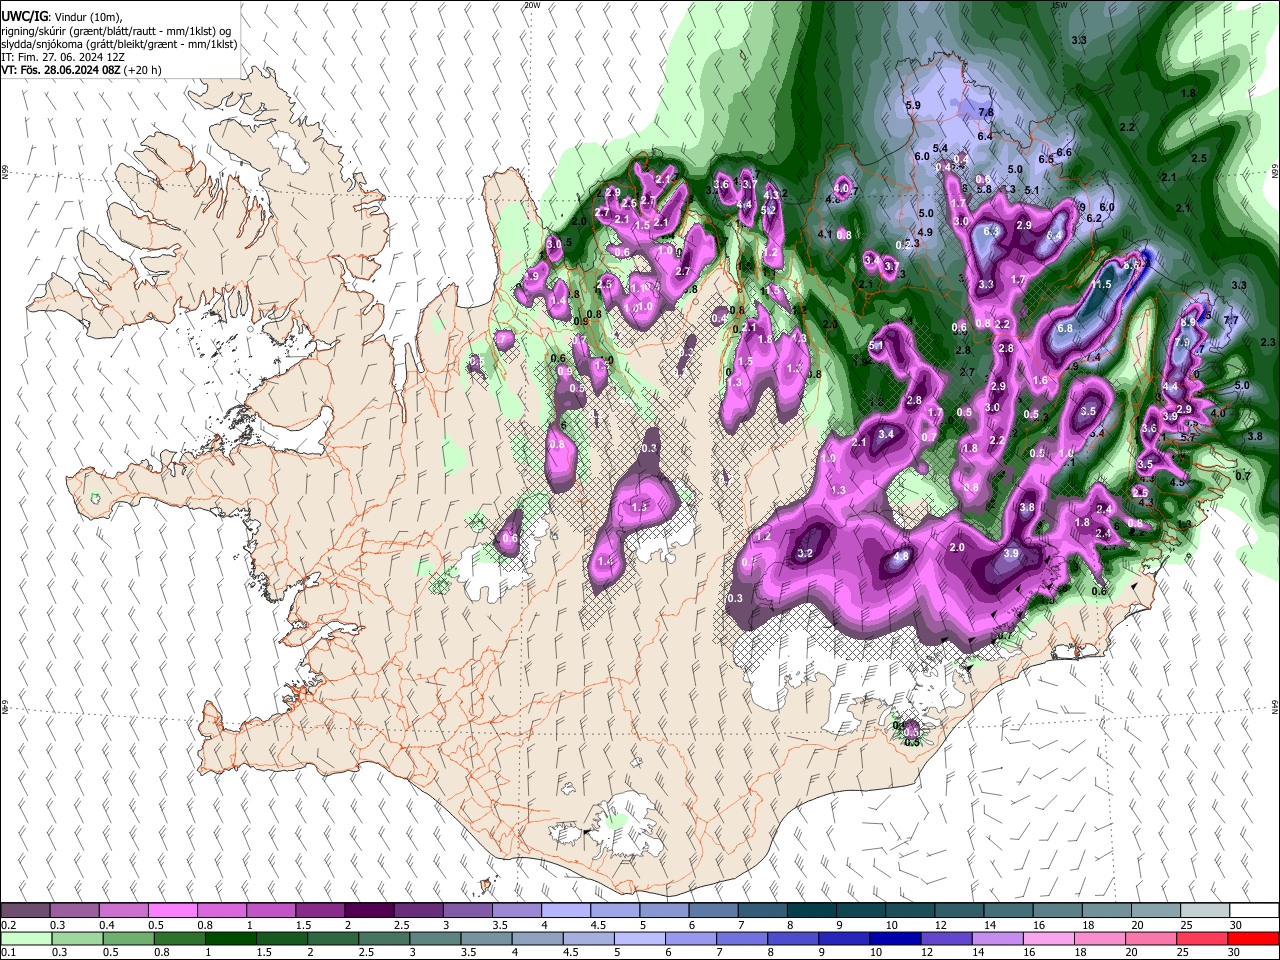
Task: Click the upper color bar swatch between 0.2 and 0.3
Action: [x=26, y=911]
